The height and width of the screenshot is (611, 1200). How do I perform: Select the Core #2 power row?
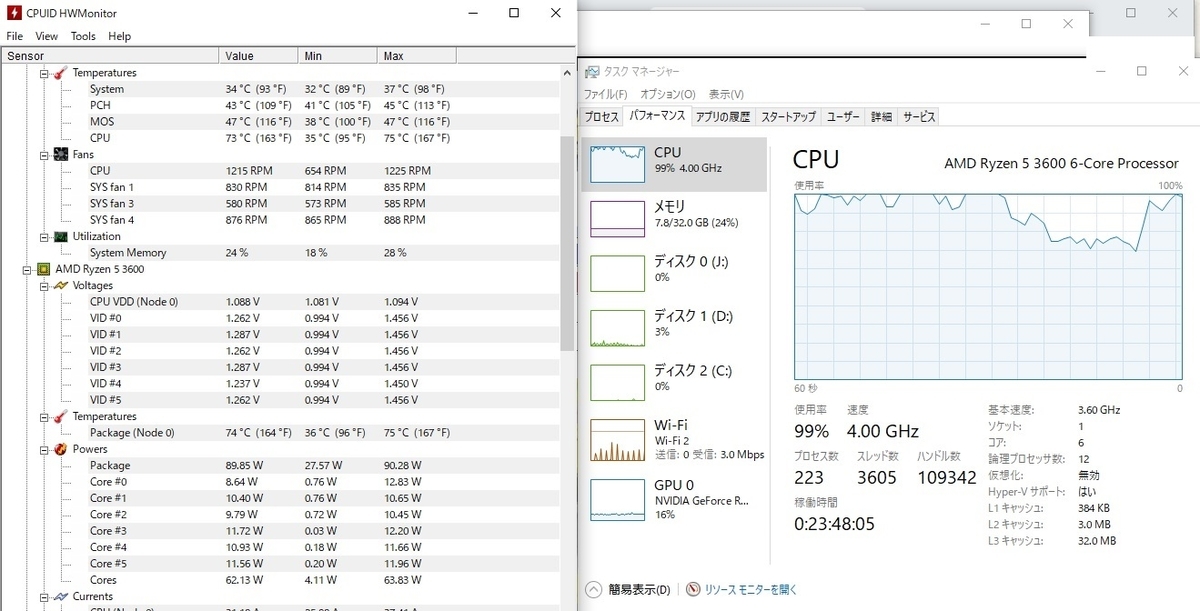tap(280, 515)
